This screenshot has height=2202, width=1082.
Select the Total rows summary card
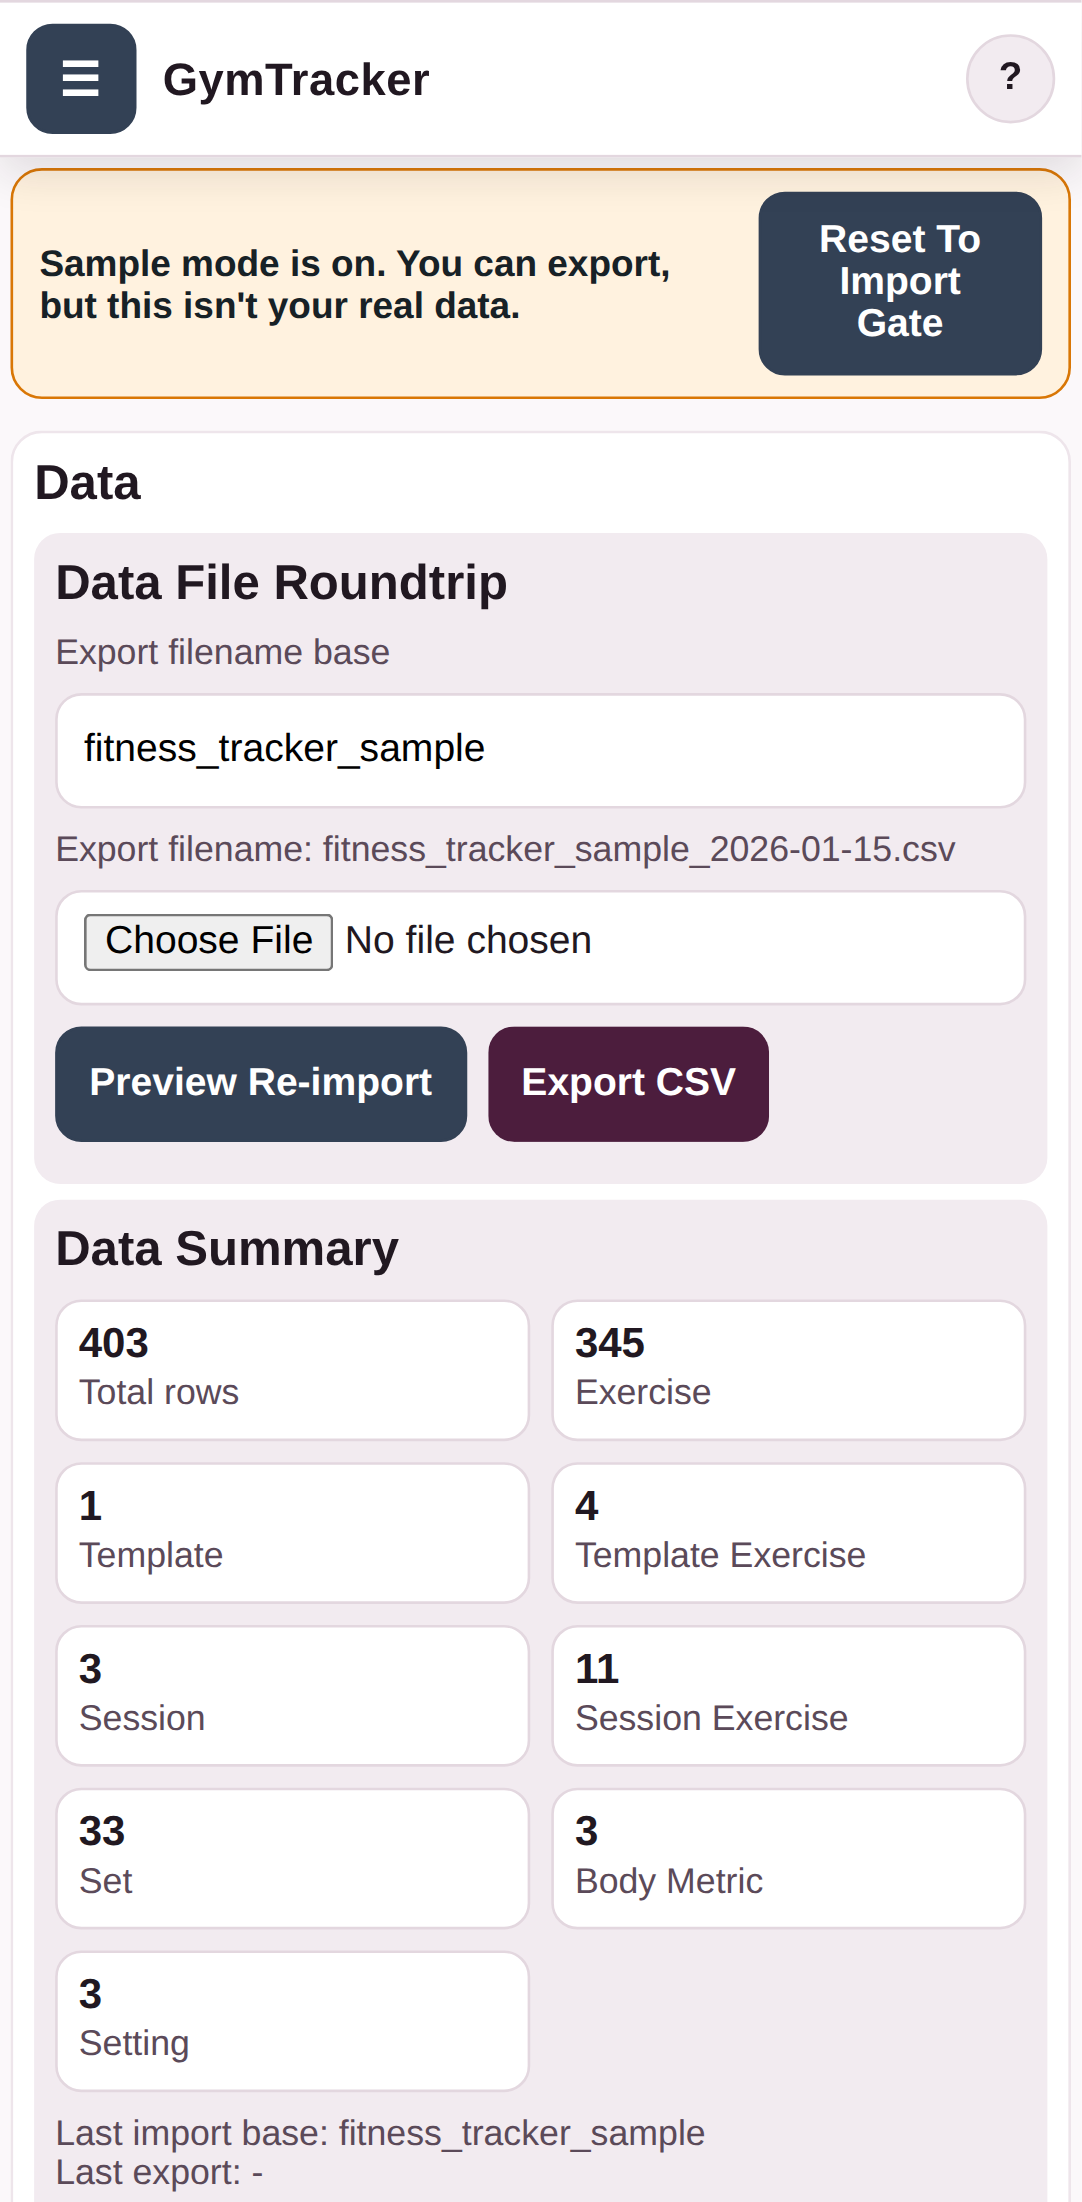pyautogui.click(x=292, y=1369)
